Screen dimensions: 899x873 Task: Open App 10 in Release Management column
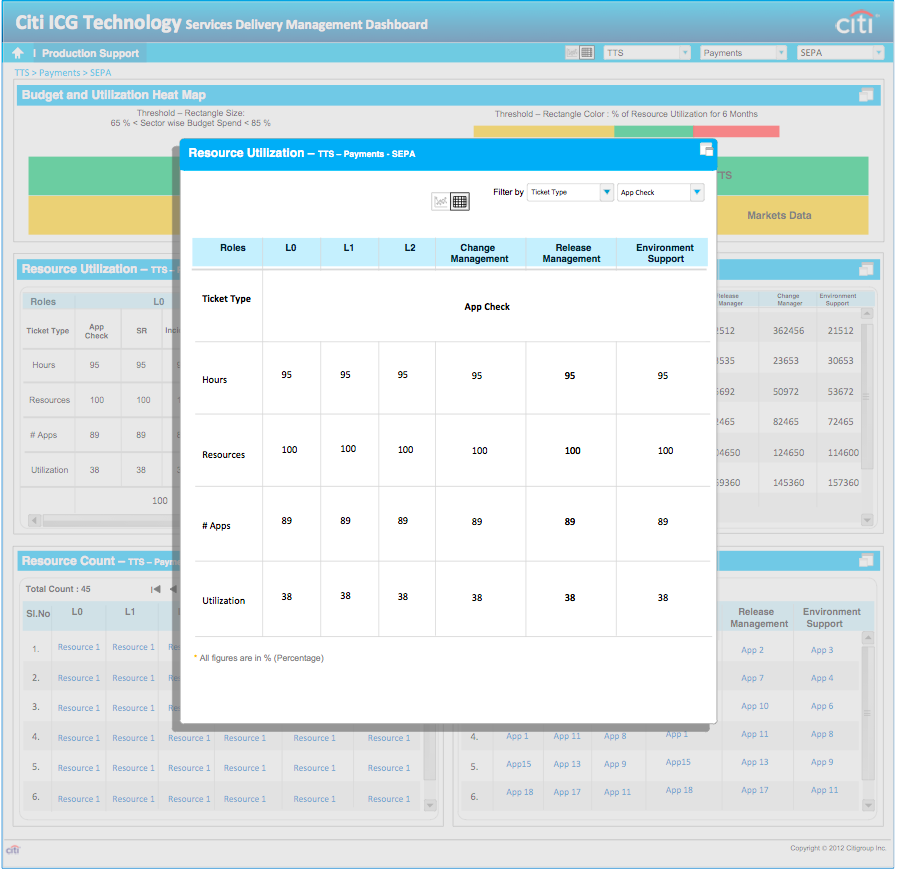[755, 707]
